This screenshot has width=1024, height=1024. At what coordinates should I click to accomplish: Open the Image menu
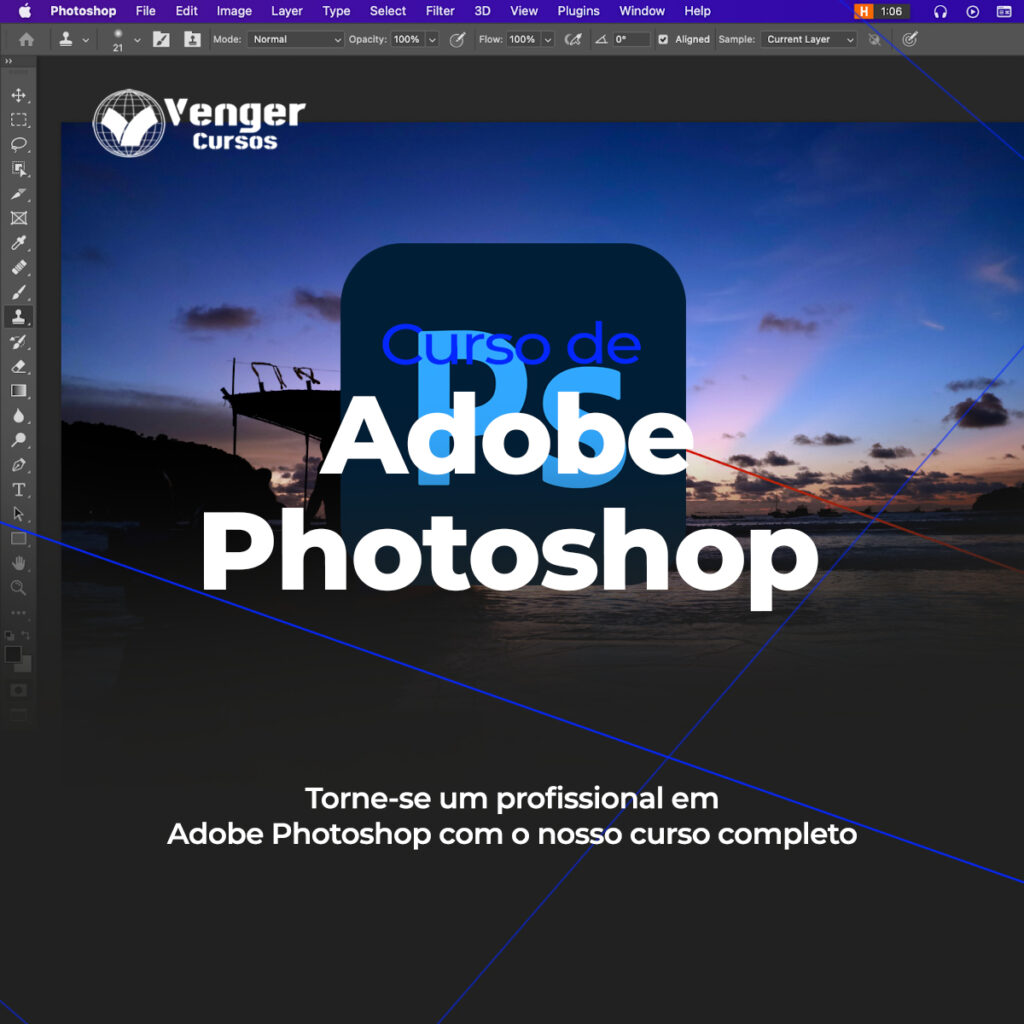pos(234,11)
